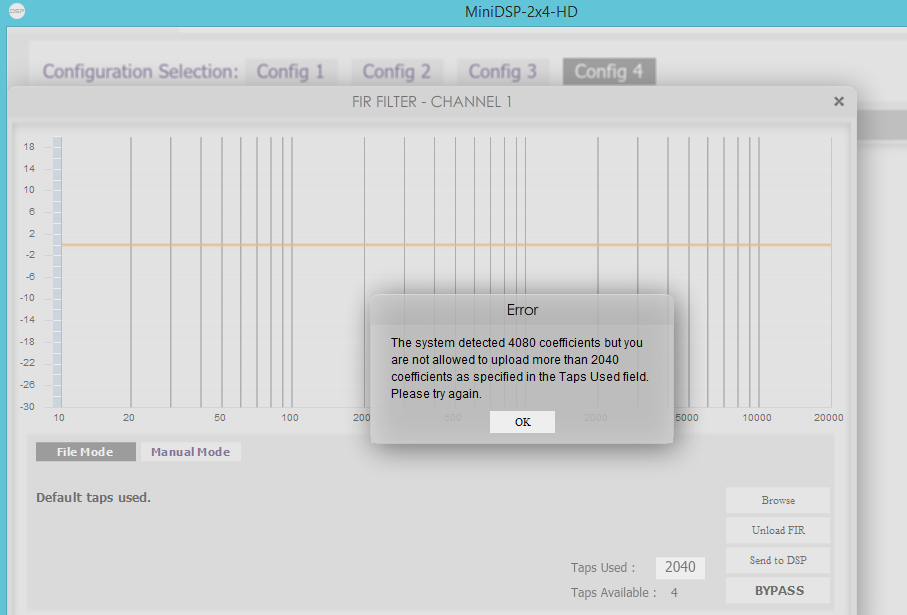
Task: Select File Mode tab
Action: (86, 452)
